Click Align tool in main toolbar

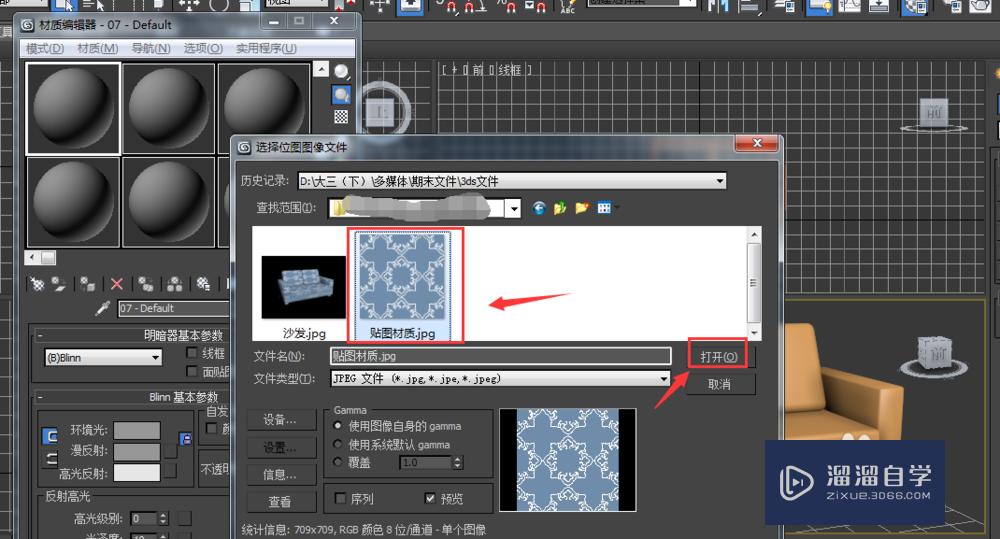749,6
